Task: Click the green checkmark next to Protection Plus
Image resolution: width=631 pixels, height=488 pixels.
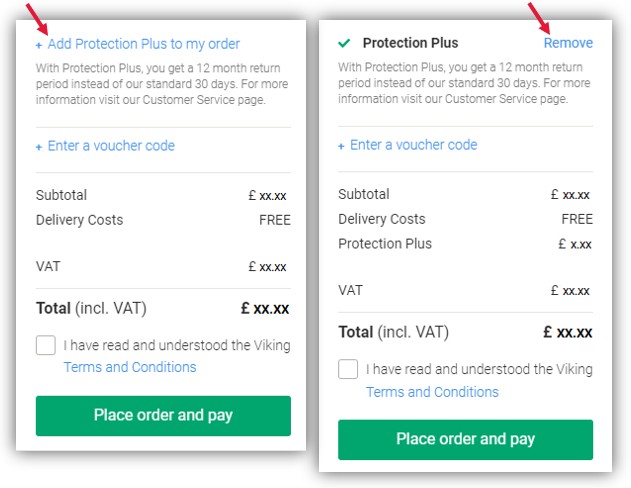Action: (x=344, y=43)
